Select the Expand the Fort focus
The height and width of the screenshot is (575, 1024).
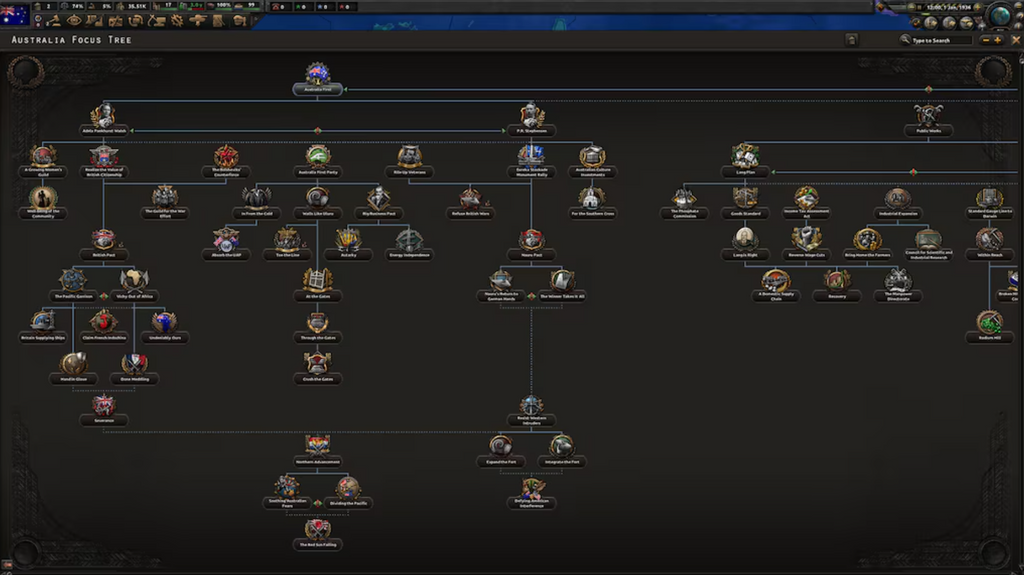coord(501,452)
